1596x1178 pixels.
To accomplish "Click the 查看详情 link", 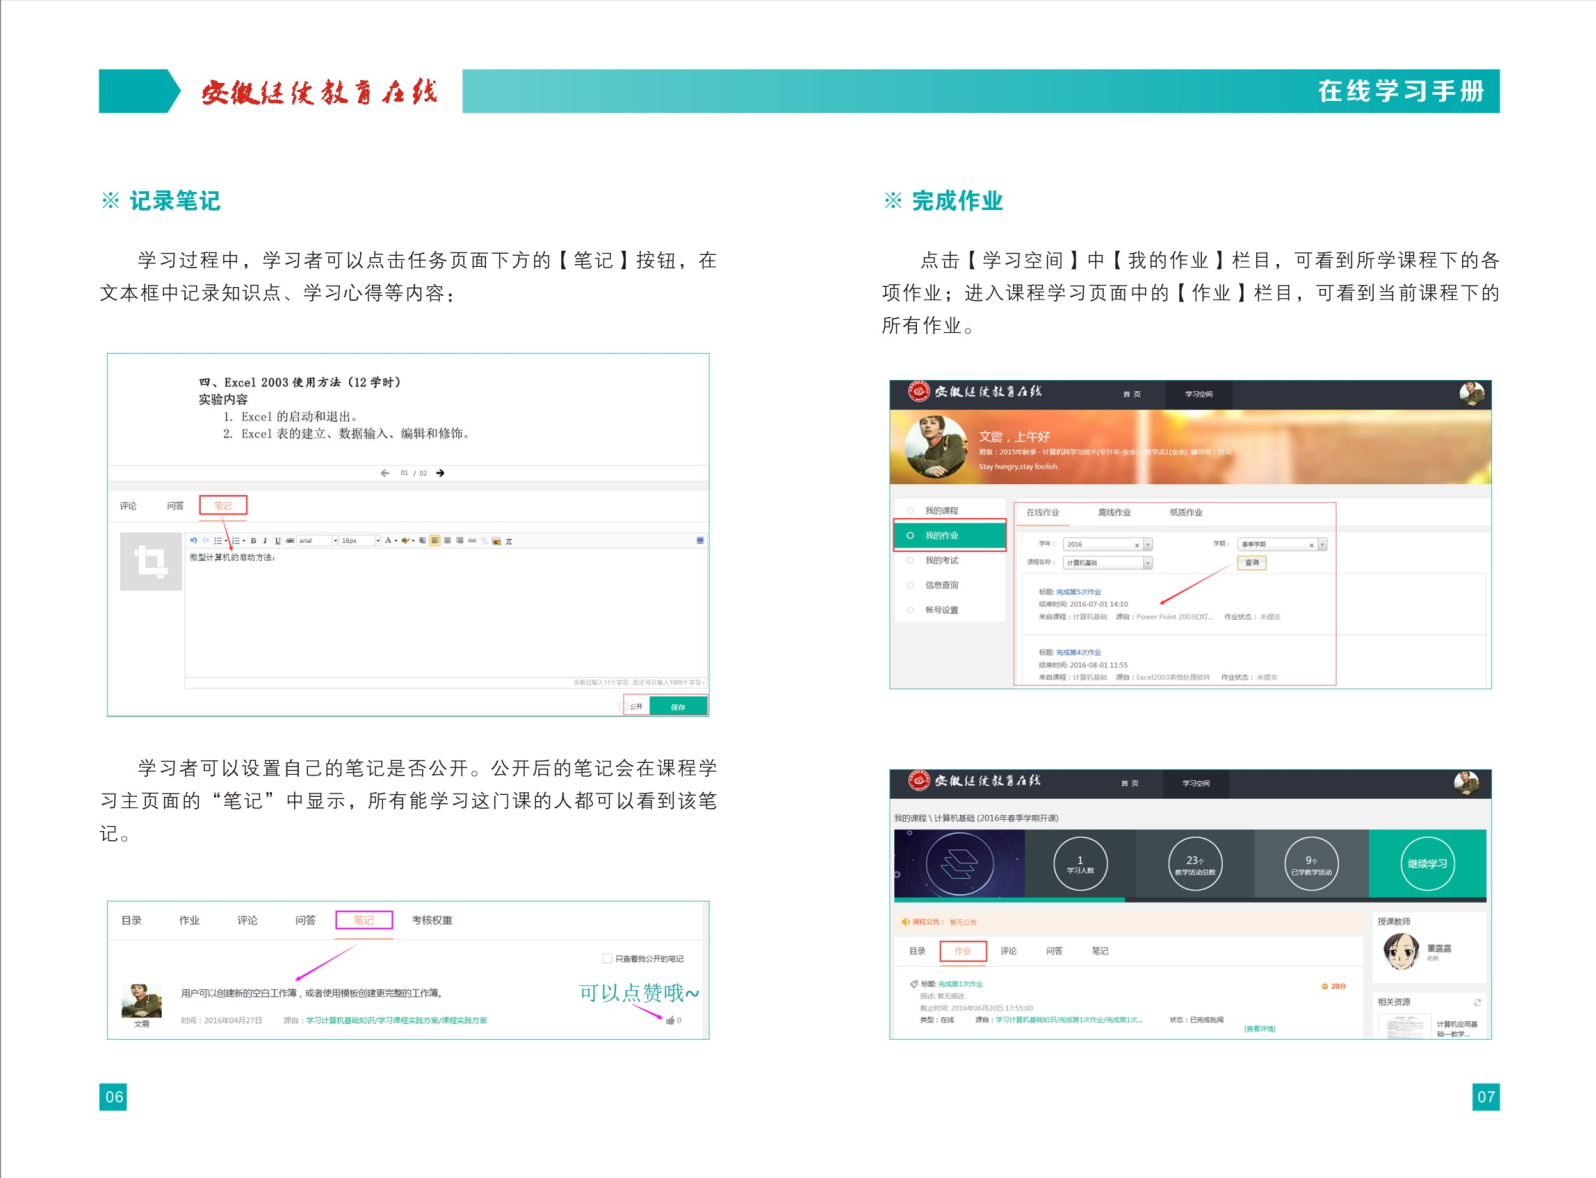I will tap(1260, 1028).
